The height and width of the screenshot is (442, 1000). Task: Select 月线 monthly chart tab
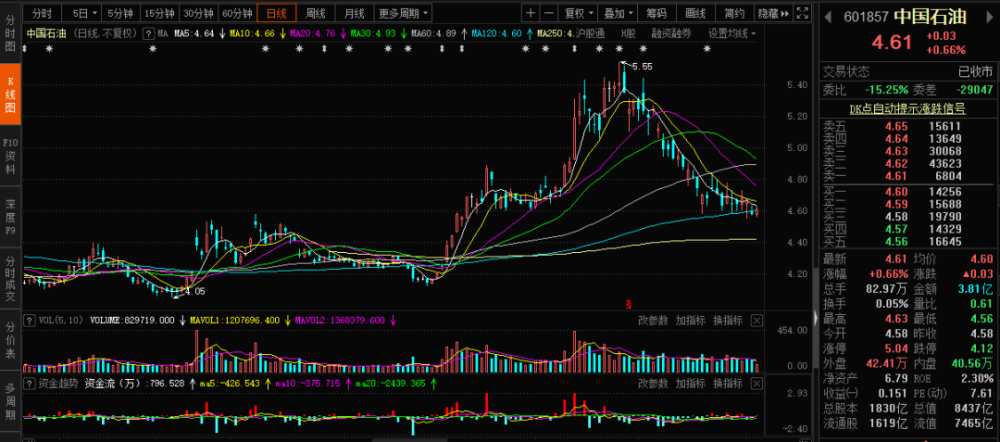click(x=354, y=13)
